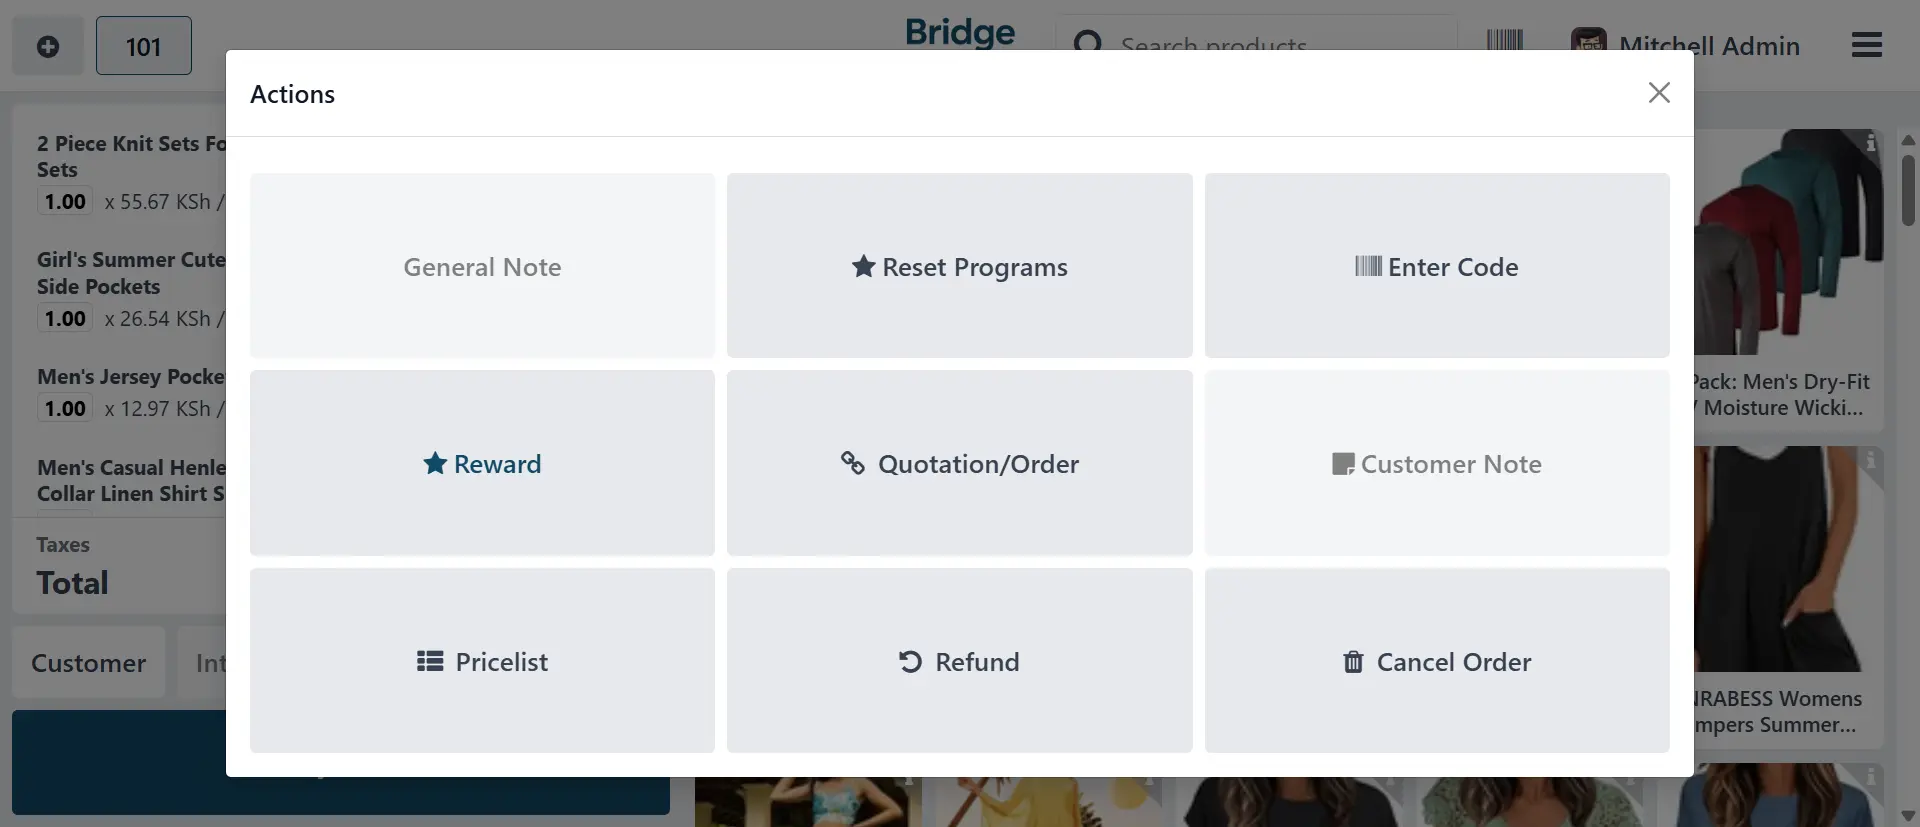
Task: Close the Actions dialog
Action: tap(1659, 93)
